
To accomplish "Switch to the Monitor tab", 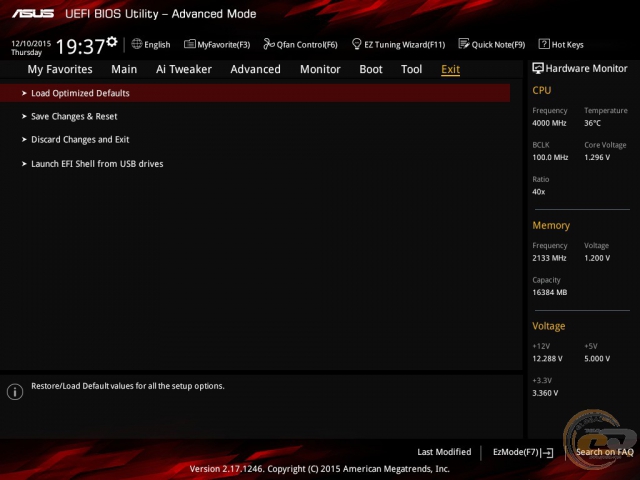I will pyautogui.click(x=320, y=69).
